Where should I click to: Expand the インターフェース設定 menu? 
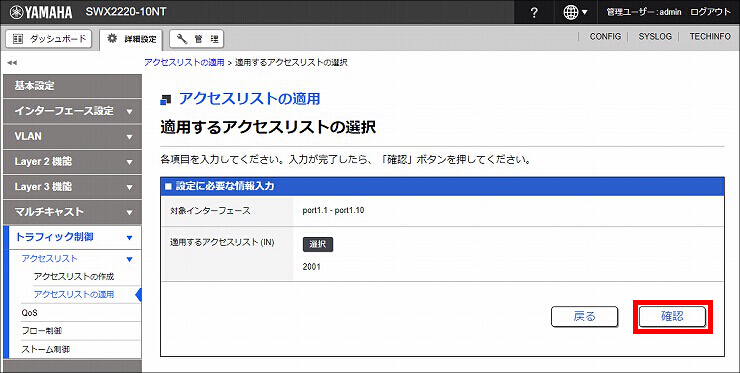(x=72, y=111)
